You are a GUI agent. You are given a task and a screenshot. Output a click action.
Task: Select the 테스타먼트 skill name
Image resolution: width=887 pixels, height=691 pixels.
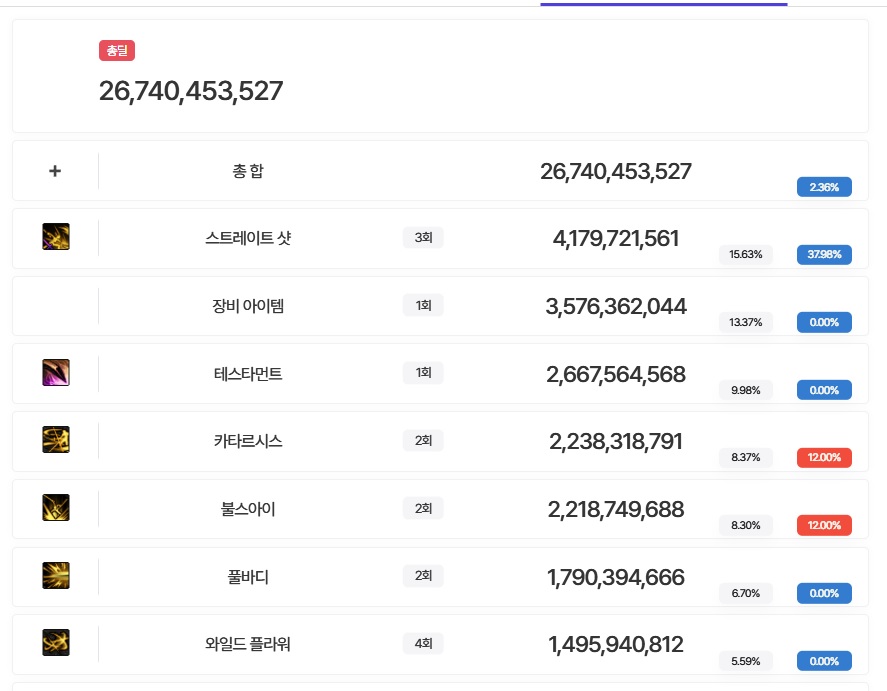248,374
